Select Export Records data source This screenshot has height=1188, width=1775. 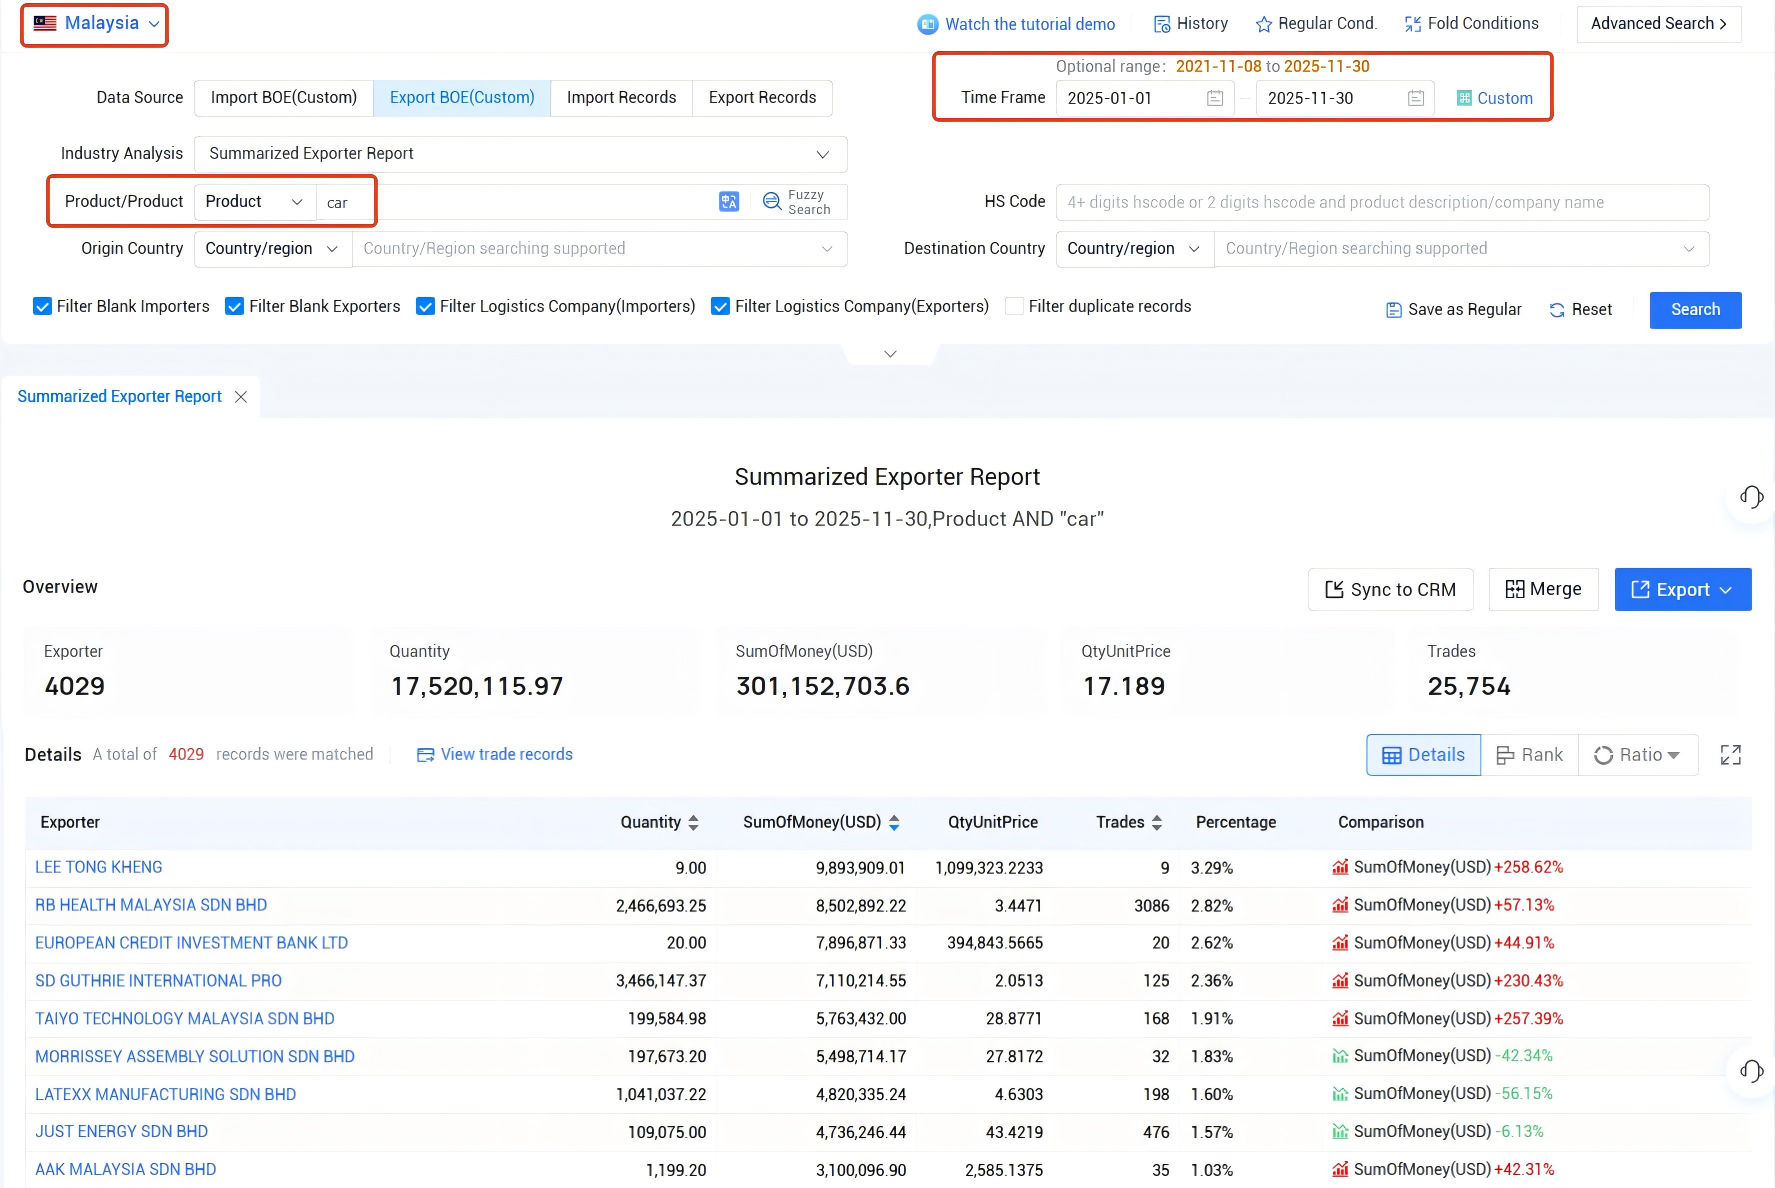point(763,98)
